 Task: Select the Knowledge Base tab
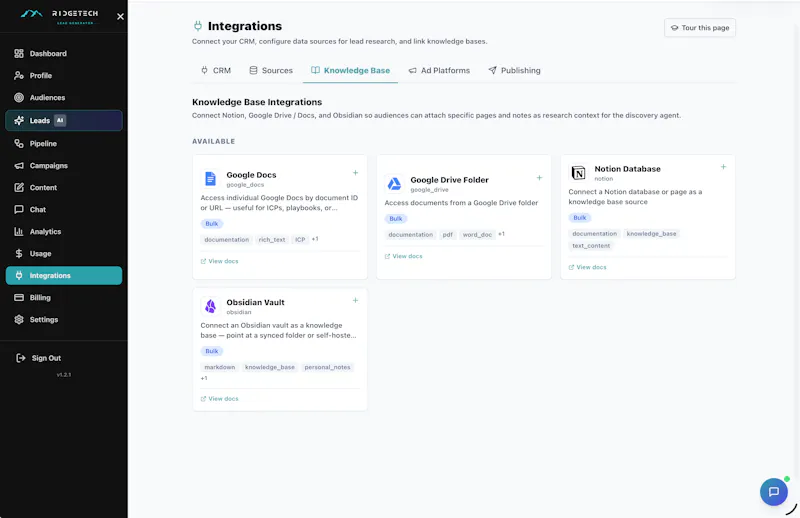(x=351, y=70)
